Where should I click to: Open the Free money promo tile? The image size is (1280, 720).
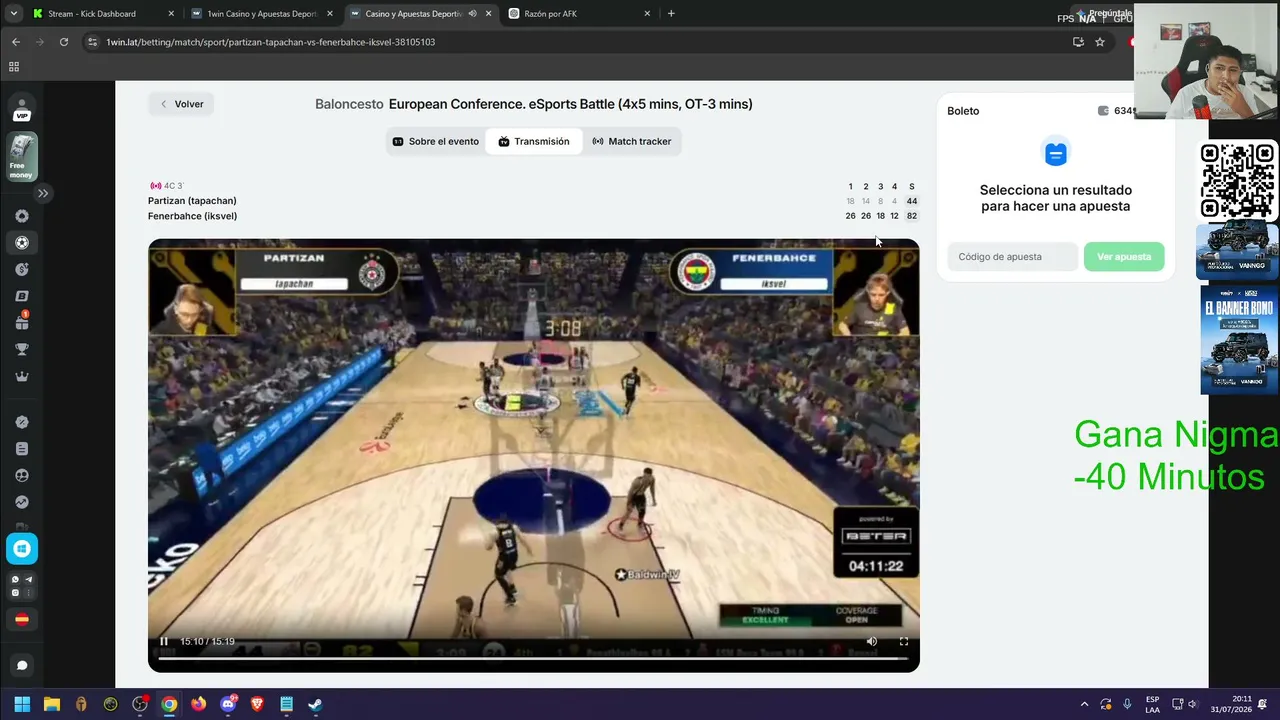click(22, 157)
